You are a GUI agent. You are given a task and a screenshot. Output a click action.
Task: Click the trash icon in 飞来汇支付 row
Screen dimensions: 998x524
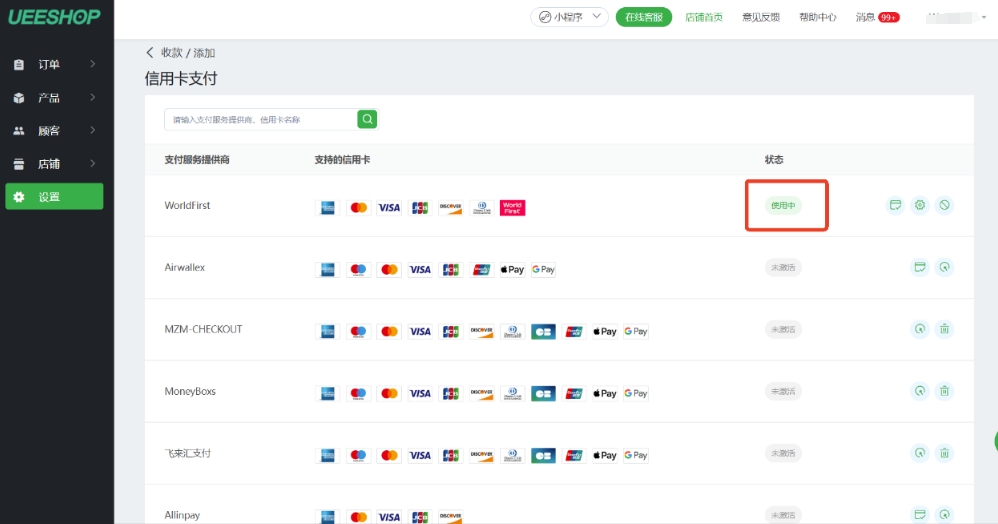coord(945,454)
